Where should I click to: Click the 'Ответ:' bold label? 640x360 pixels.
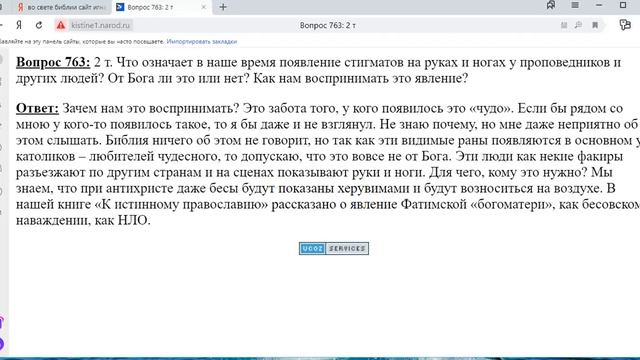(37, 109)
